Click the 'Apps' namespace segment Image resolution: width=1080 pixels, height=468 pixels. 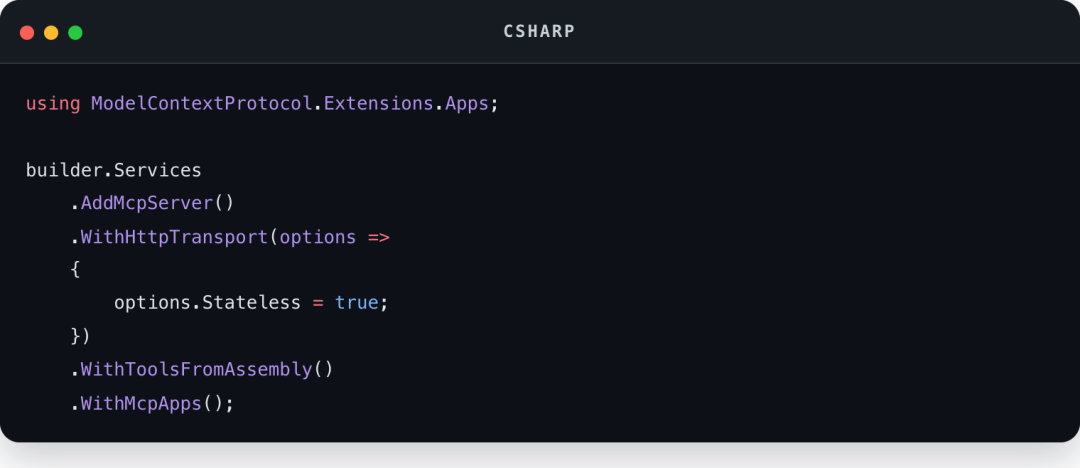pos(467,104)
